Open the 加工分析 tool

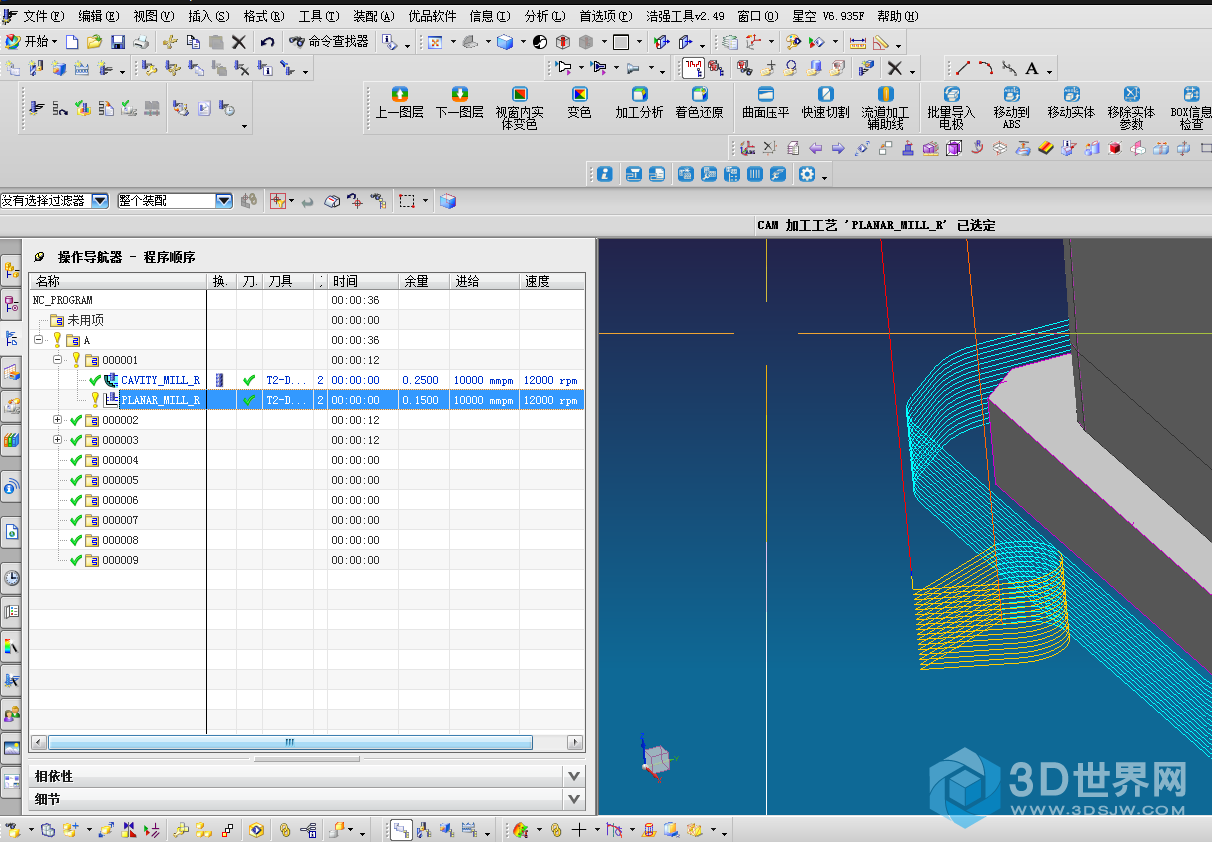coord(639,104)
